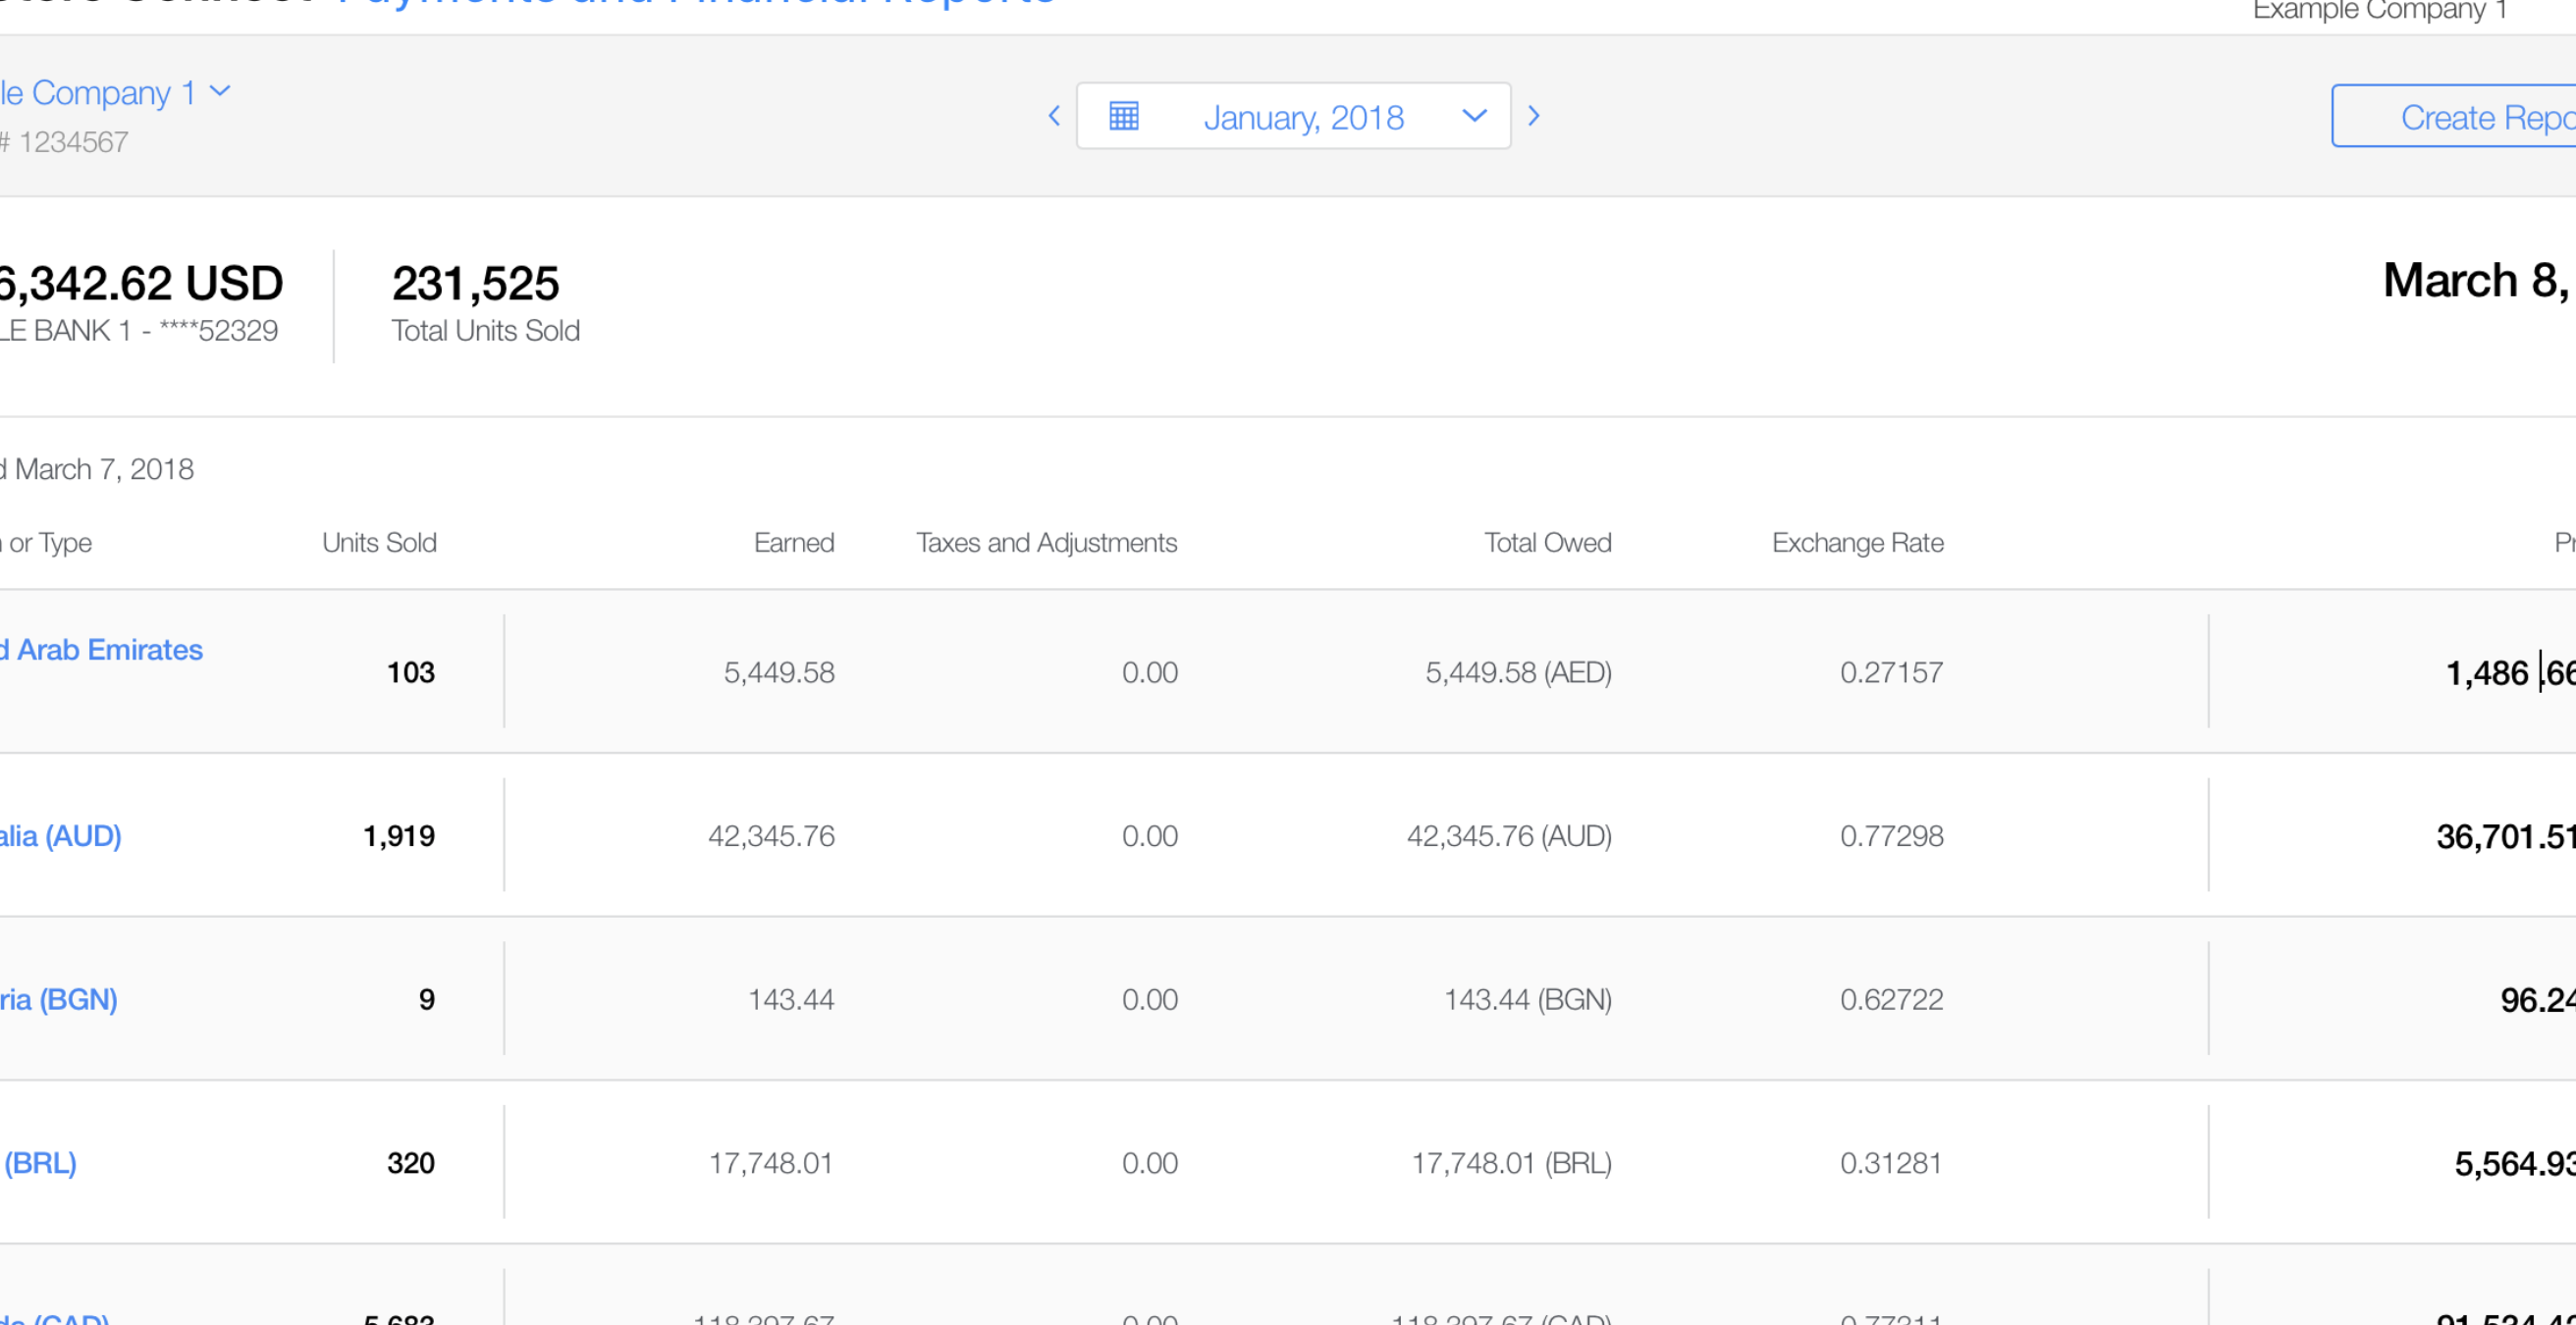Image resolution: width=2576 pixels, height=1325 pixels.
Task: Open the Australia (AUD) link
Action: tap(60, 836)
